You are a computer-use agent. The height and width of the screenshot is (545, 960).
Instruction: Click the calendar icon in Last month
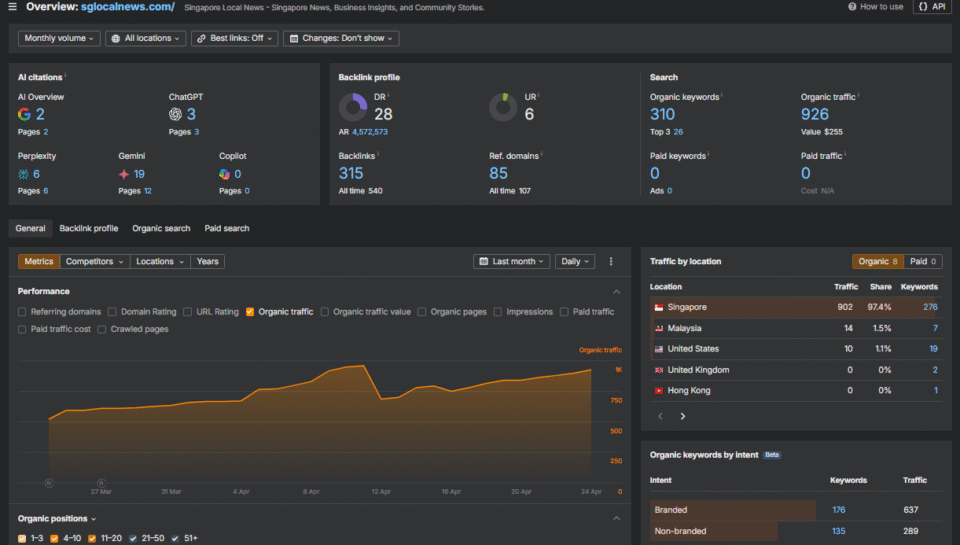click(x=484, y=261)
